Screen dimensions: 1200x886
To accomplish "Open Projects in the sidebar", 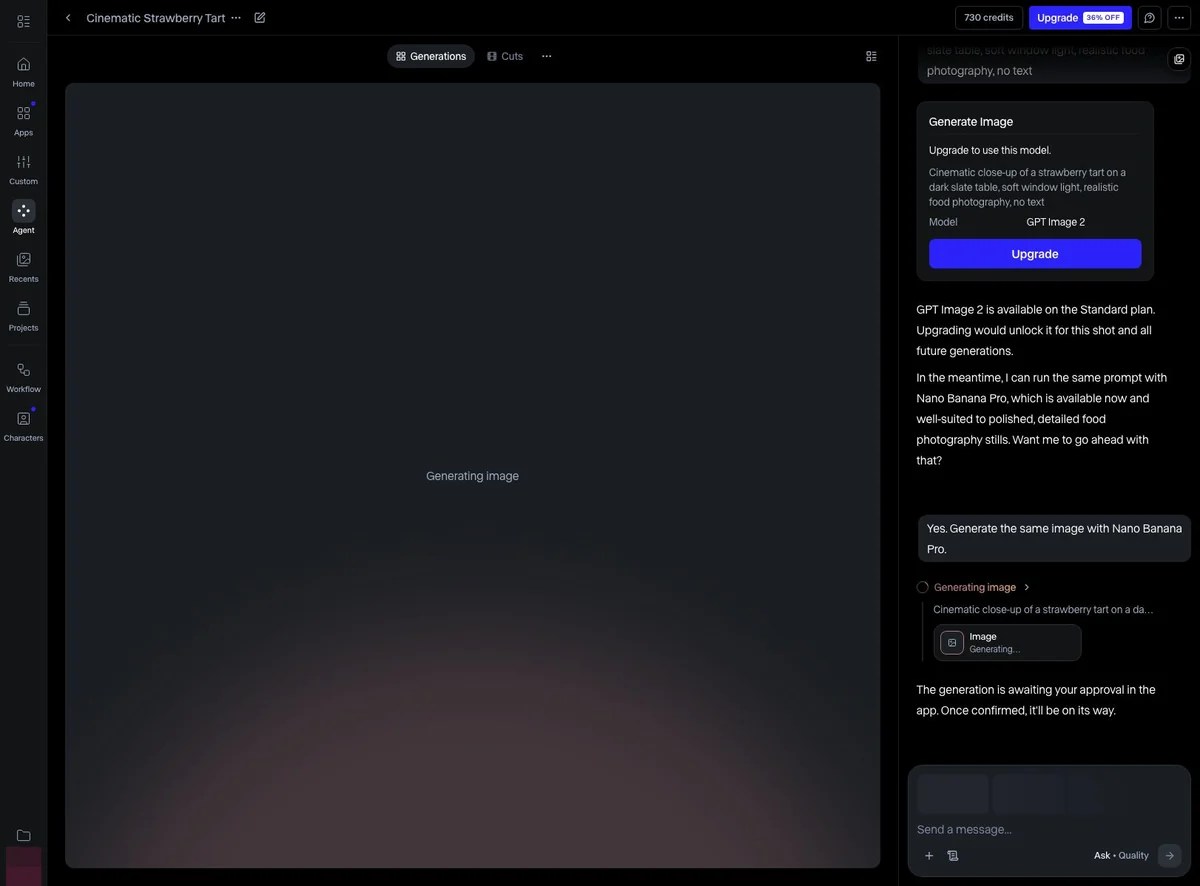I will click(x=23, y=316).
